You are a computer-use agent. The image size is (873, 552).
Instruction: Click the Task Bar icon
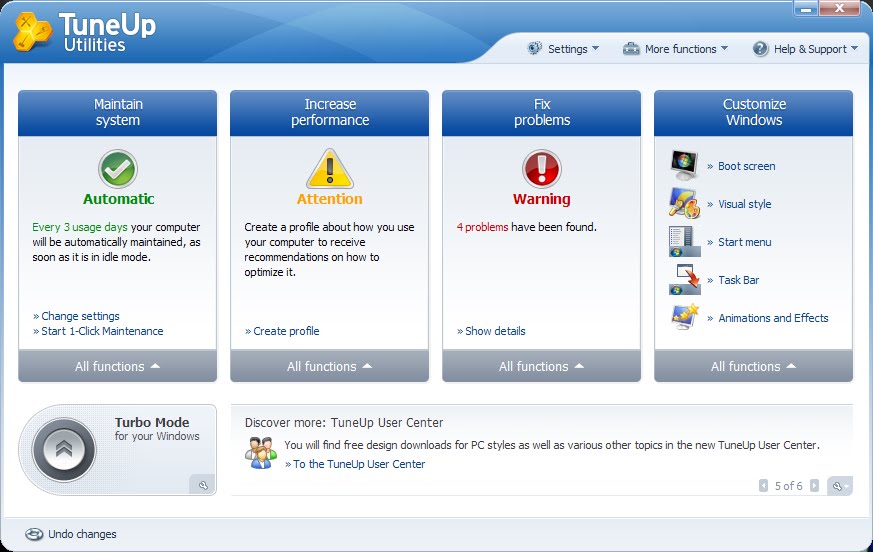pos(684,280)
